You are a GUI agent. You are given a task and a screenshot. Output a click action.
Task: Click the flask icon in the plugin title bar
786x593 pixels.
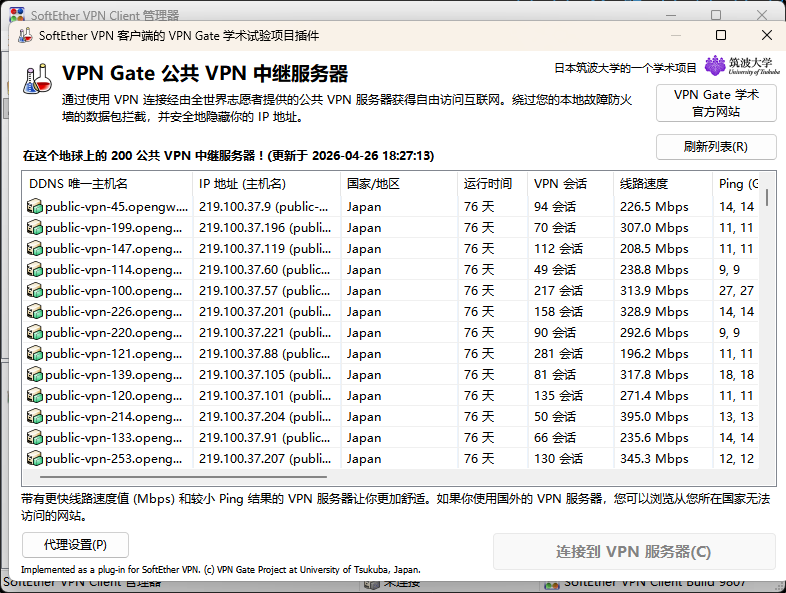click(x=25, y=35)
